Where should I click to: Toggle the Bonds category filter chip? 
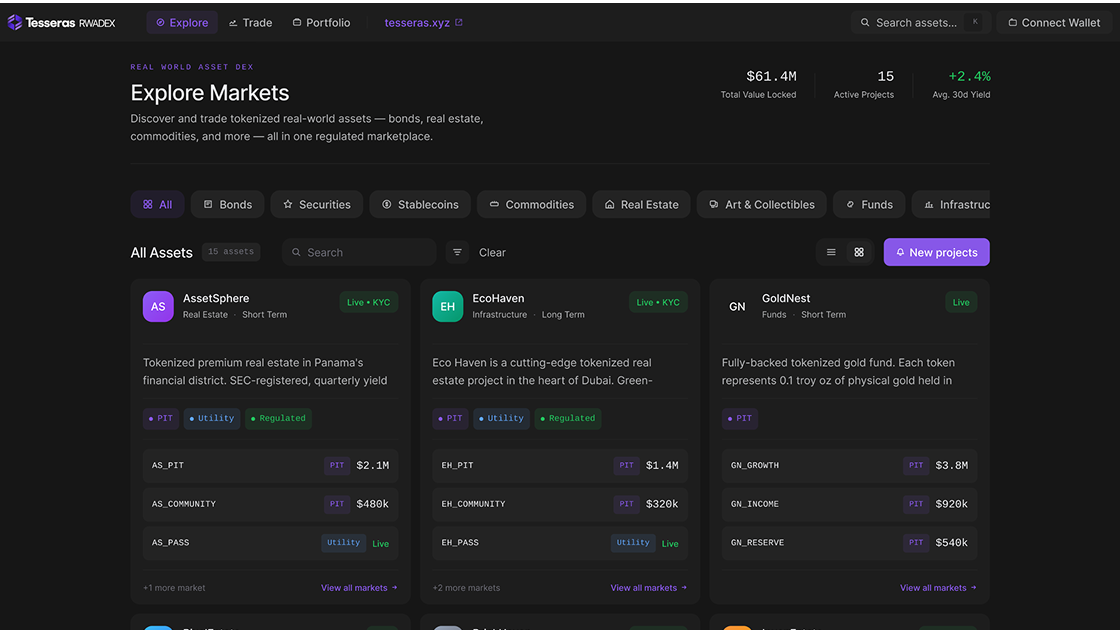227,204
